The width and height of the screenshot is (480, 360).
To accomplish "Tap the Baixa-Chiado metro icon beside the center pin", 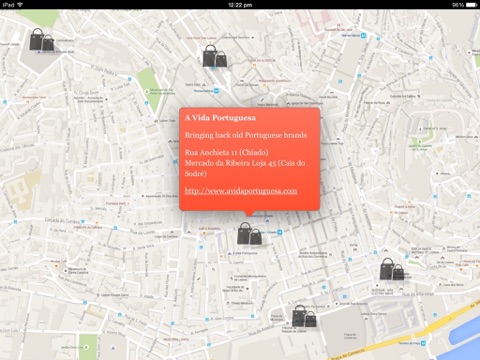I will [279, 232].
